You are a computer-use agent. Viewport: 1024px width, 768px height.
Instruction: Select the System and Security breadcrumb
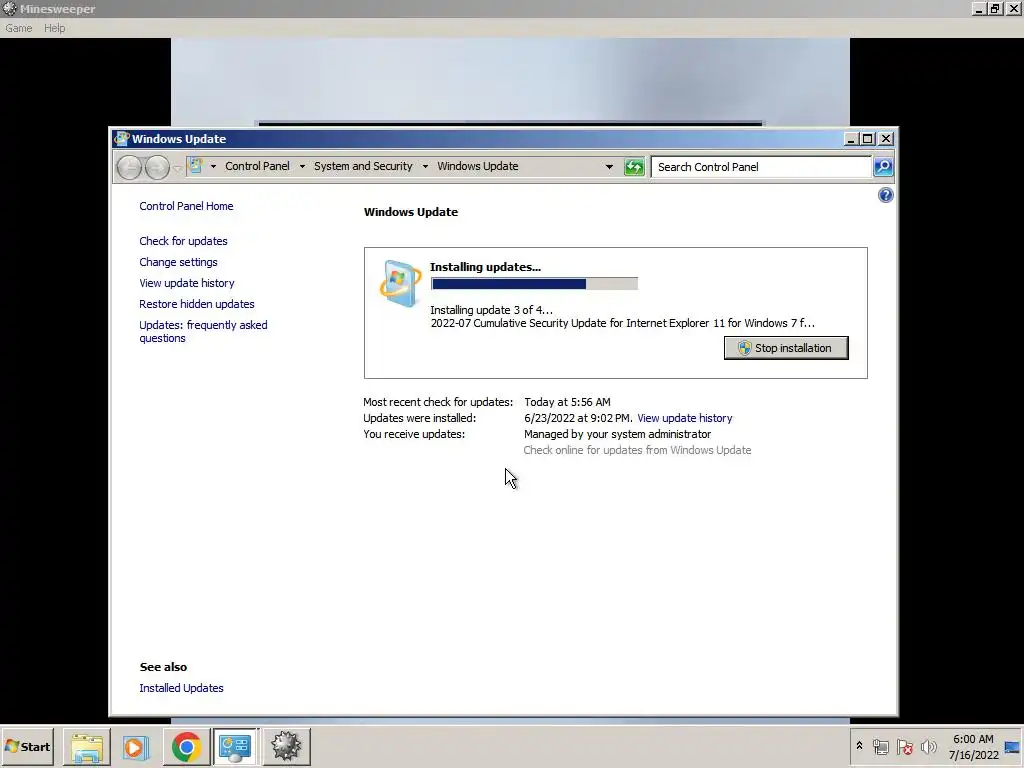click(363, 167)
